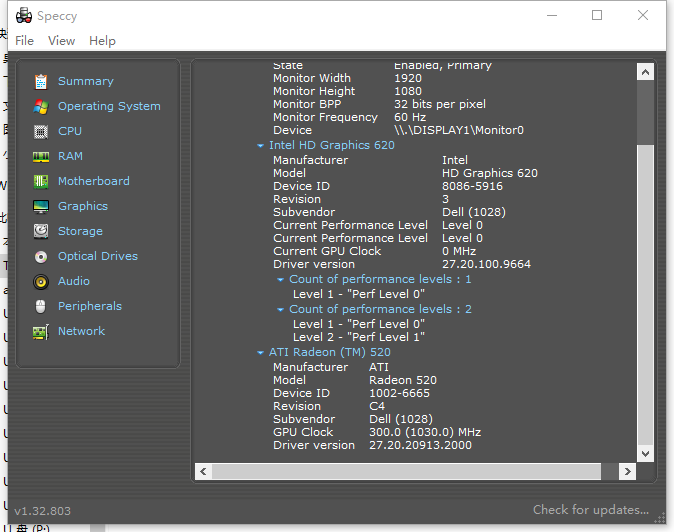Click the Monitor Height 1080 value
The height and width of the screenshot is (532, 674).
point(407,91)
